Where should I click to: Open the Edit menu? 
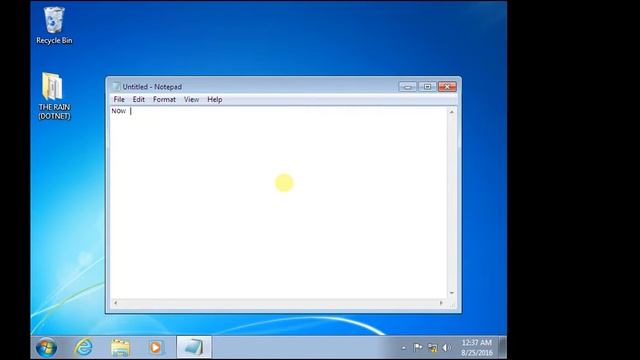pyautogui.click(x=139, y=100)
